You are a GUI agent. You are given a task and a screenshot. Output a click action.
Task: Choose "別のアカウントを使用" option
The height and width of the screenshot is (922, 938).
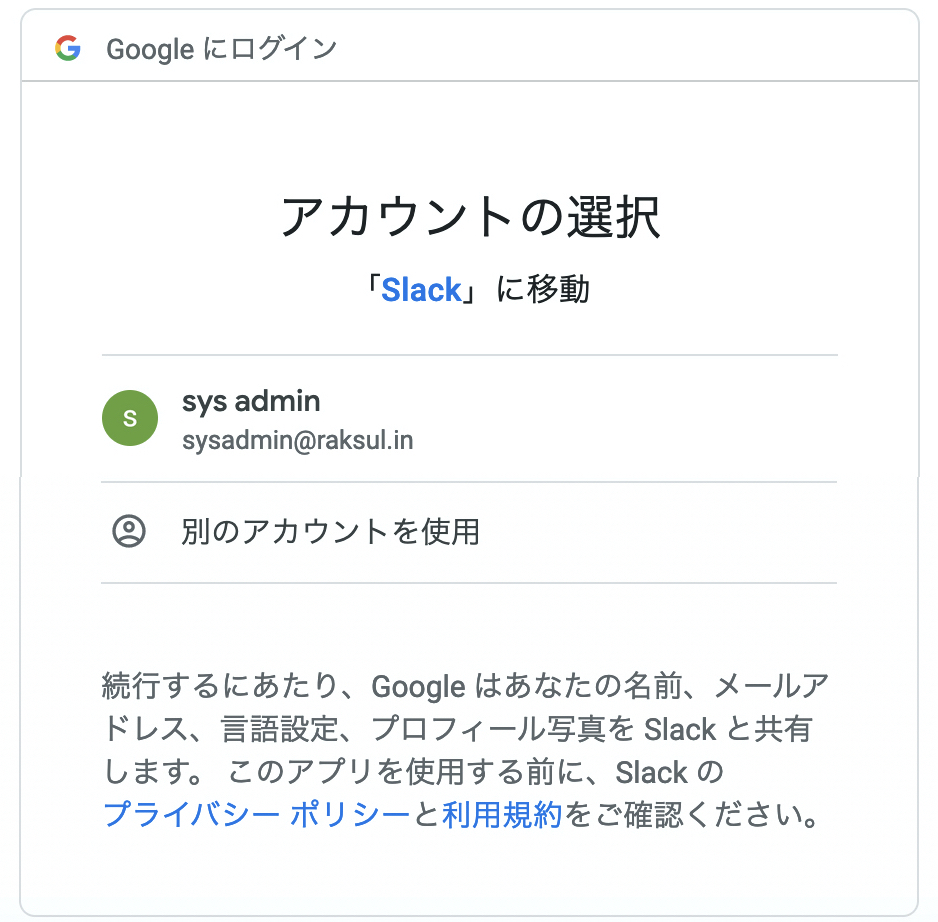click(330, 531)
